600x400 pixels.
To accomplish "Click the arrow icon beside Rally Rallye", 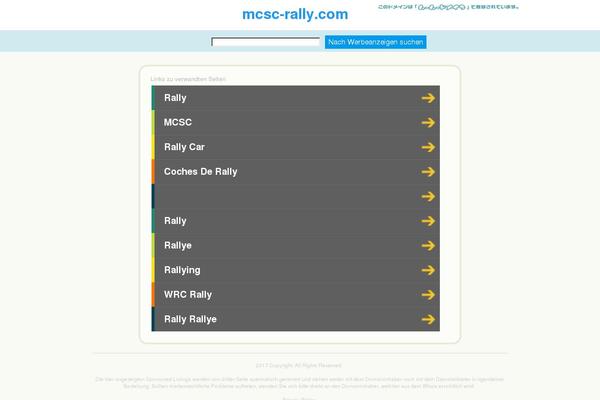I will pyautogui.click(x=428, y=319).
